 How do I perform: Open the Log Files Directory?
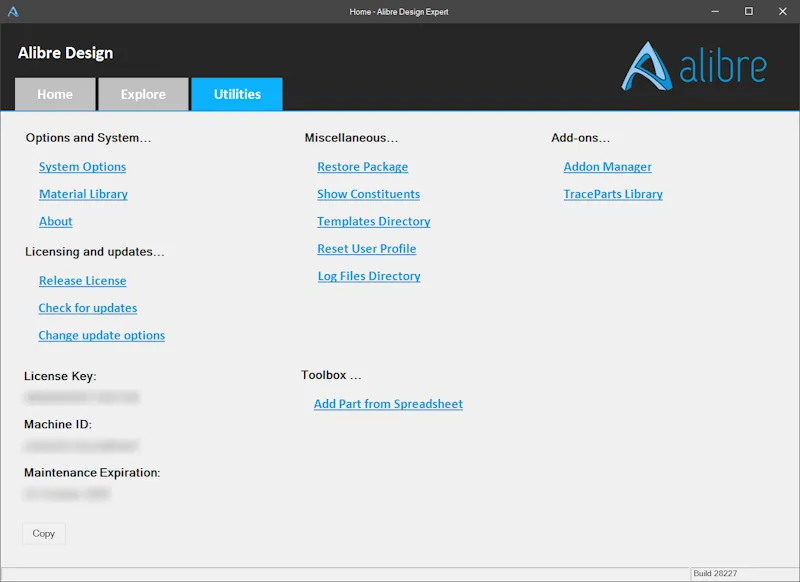tap(369, 276)
